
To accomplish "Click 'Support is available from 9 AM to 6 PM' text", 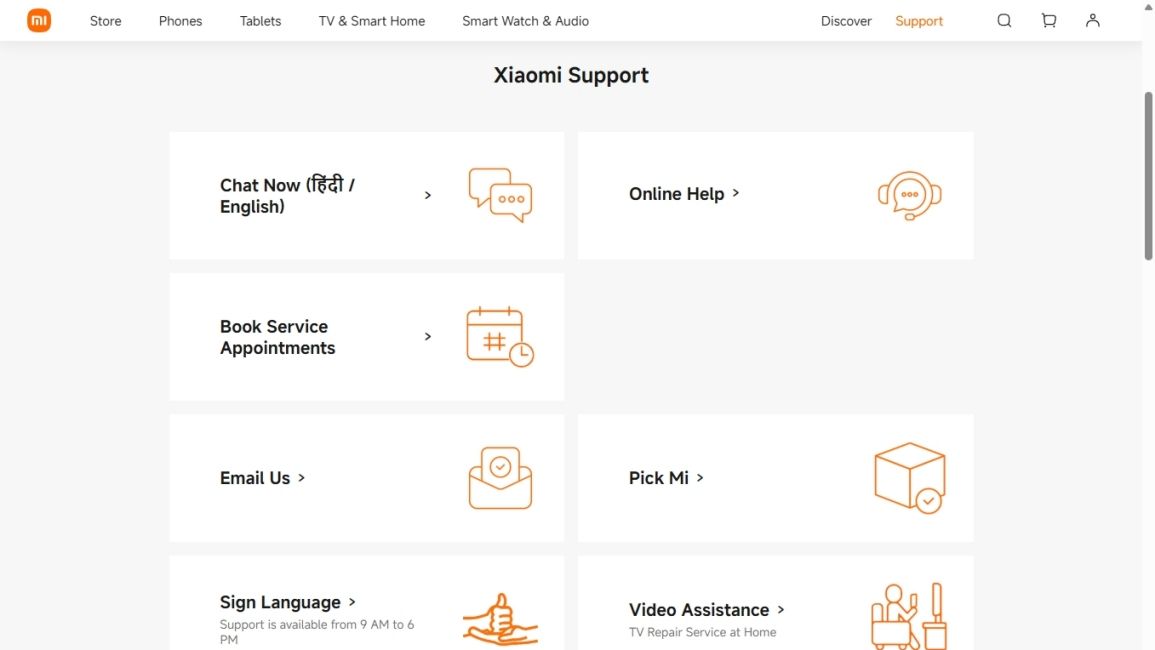I will coord(317,632).
